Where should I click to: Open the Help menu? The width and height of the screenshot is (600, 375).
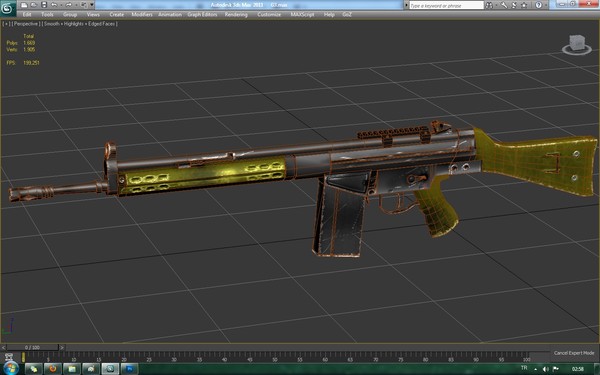[x=329, y=15]
